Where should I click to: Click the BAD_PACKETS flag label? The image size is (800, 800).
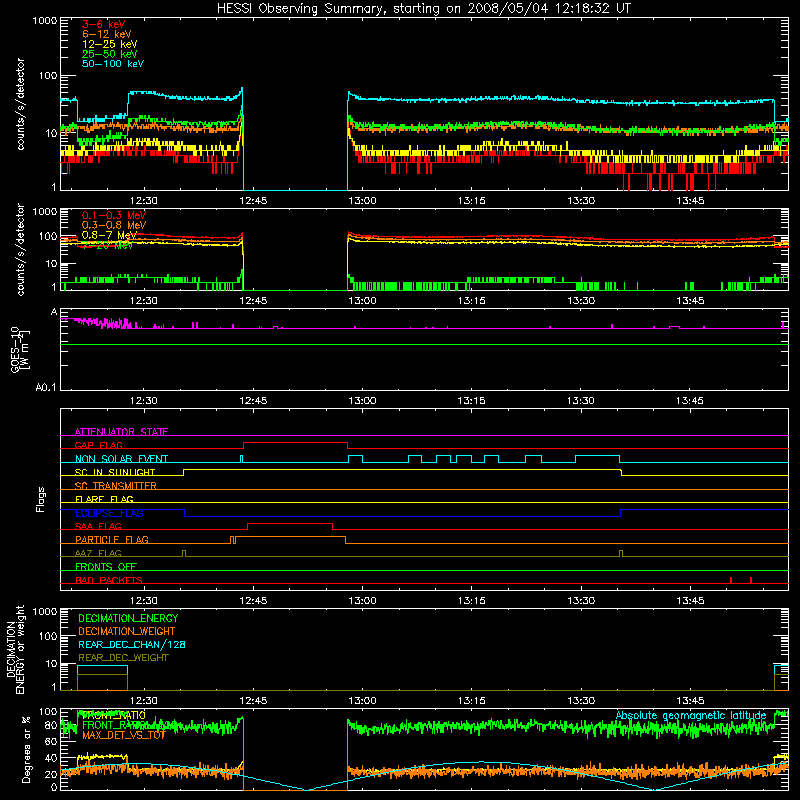pos(109,580)
